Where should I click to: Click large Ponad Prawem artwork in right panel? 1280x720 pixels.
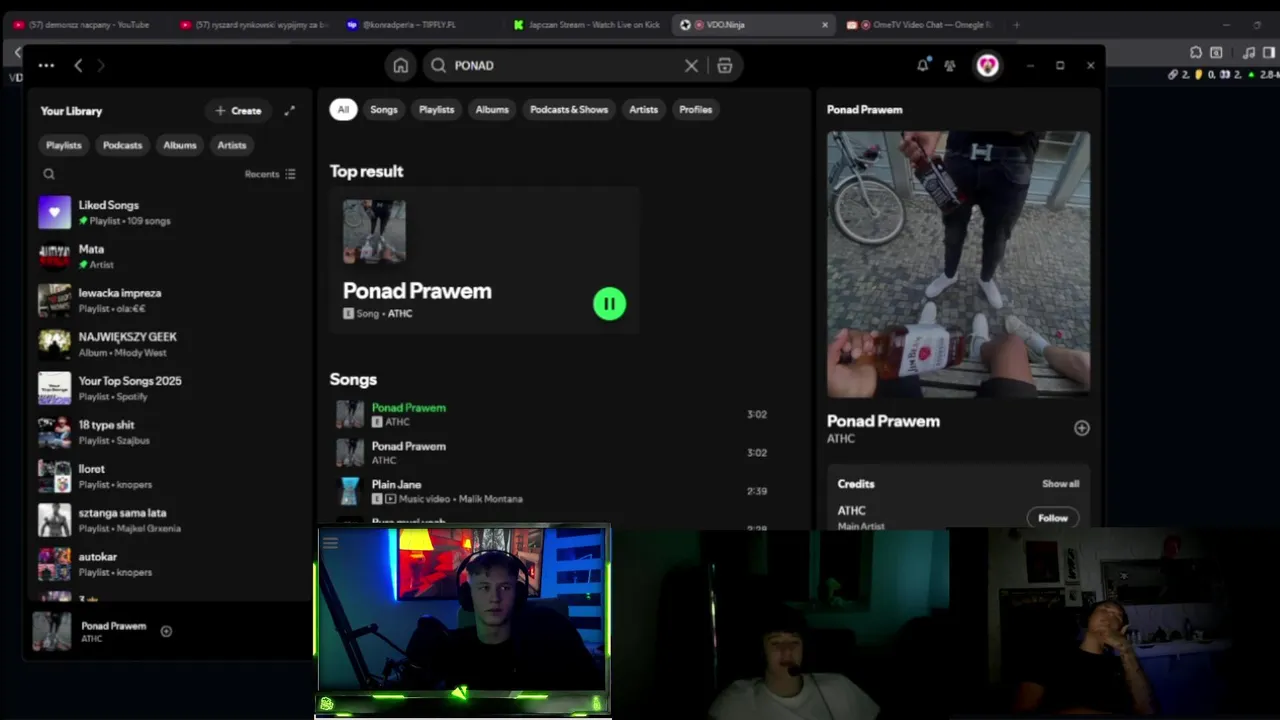point(958,264)
